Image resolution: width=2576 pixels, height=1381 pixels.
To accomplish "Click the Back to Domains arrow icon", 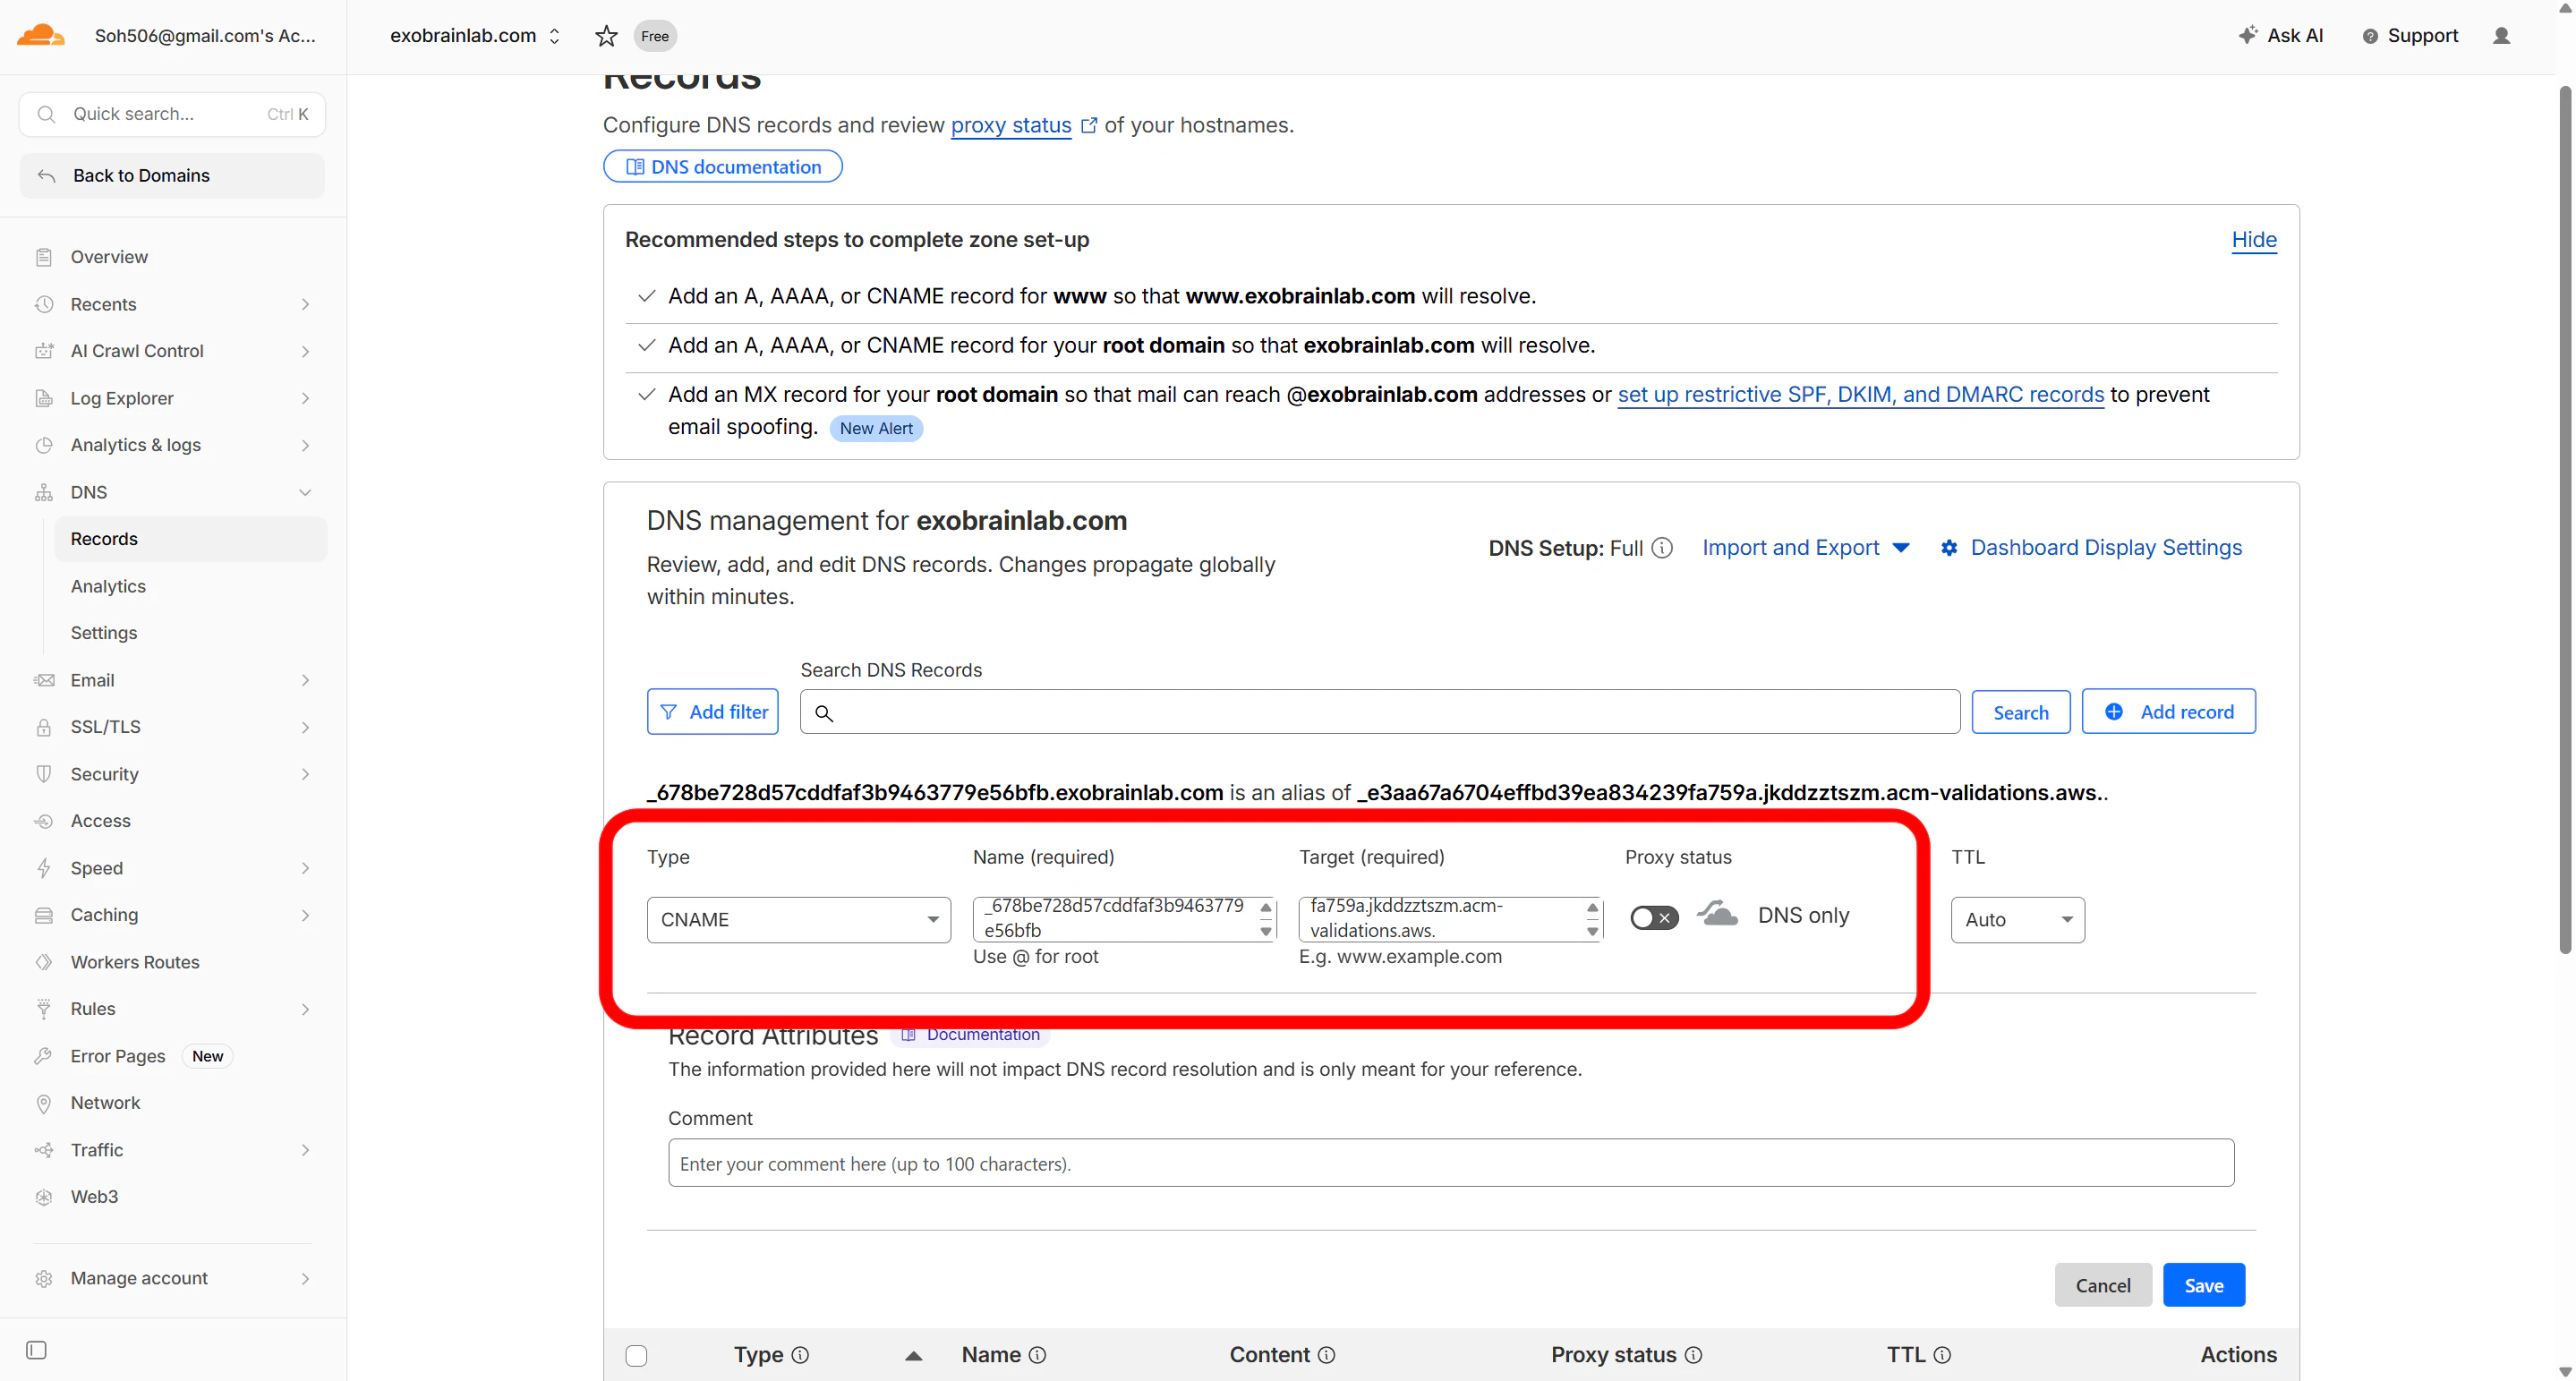I will tap(46, 176).
